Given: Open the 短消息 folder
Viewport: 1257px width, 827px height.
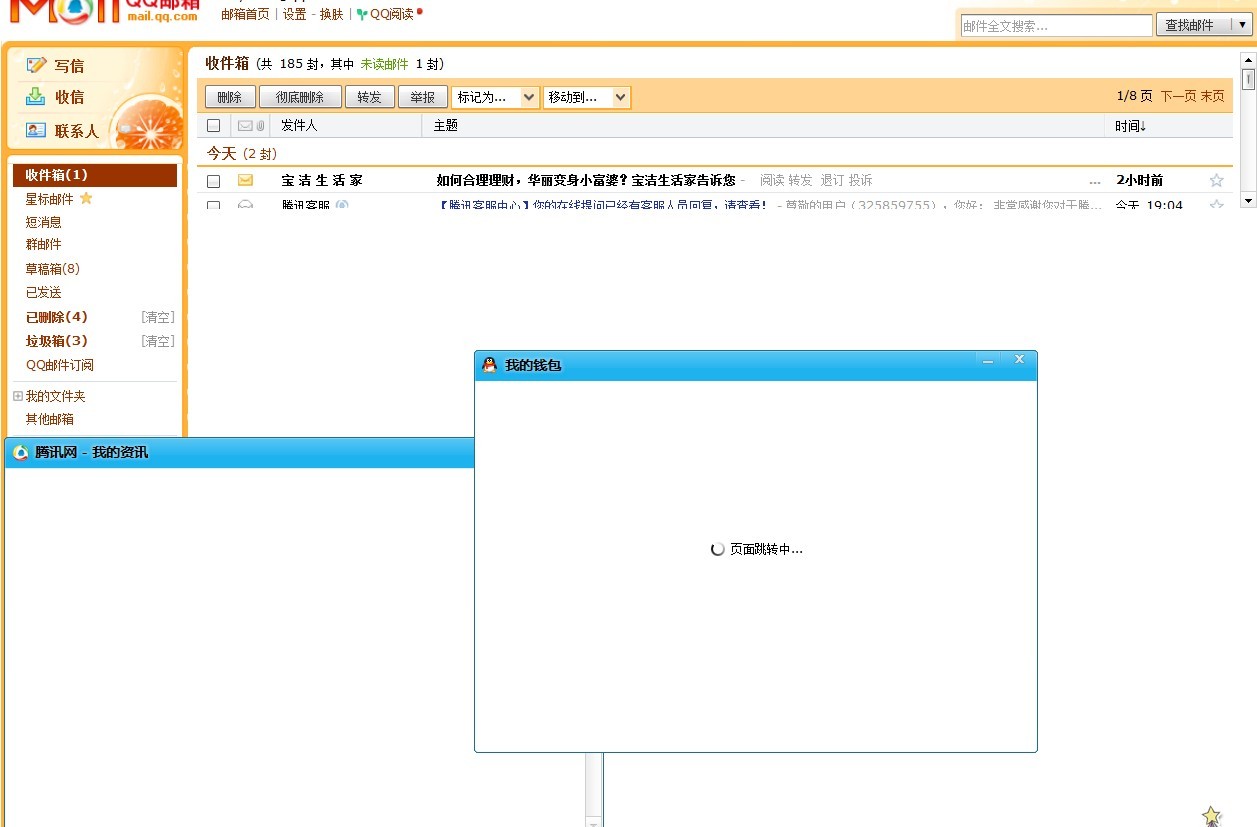Looking at the screenshot, I should pos(43,222).
